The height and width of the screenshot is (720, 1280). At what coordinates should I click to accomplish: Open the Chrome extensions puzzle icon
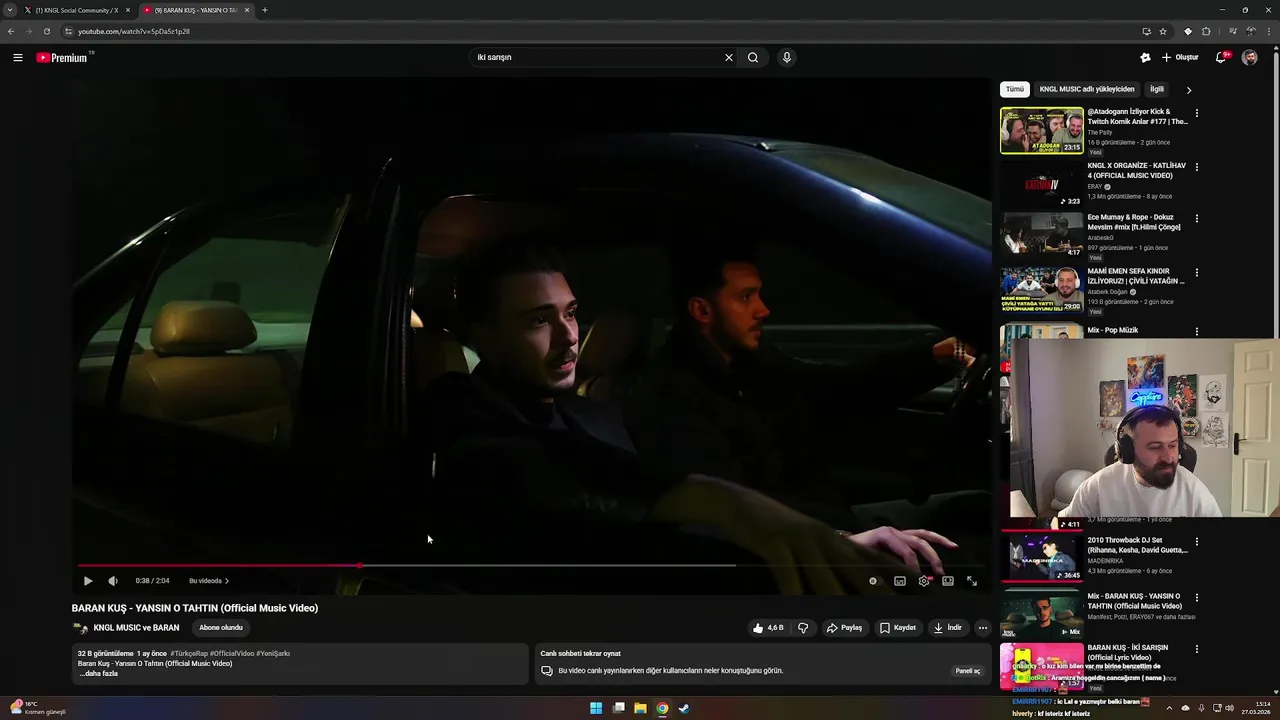(1206, 31)
